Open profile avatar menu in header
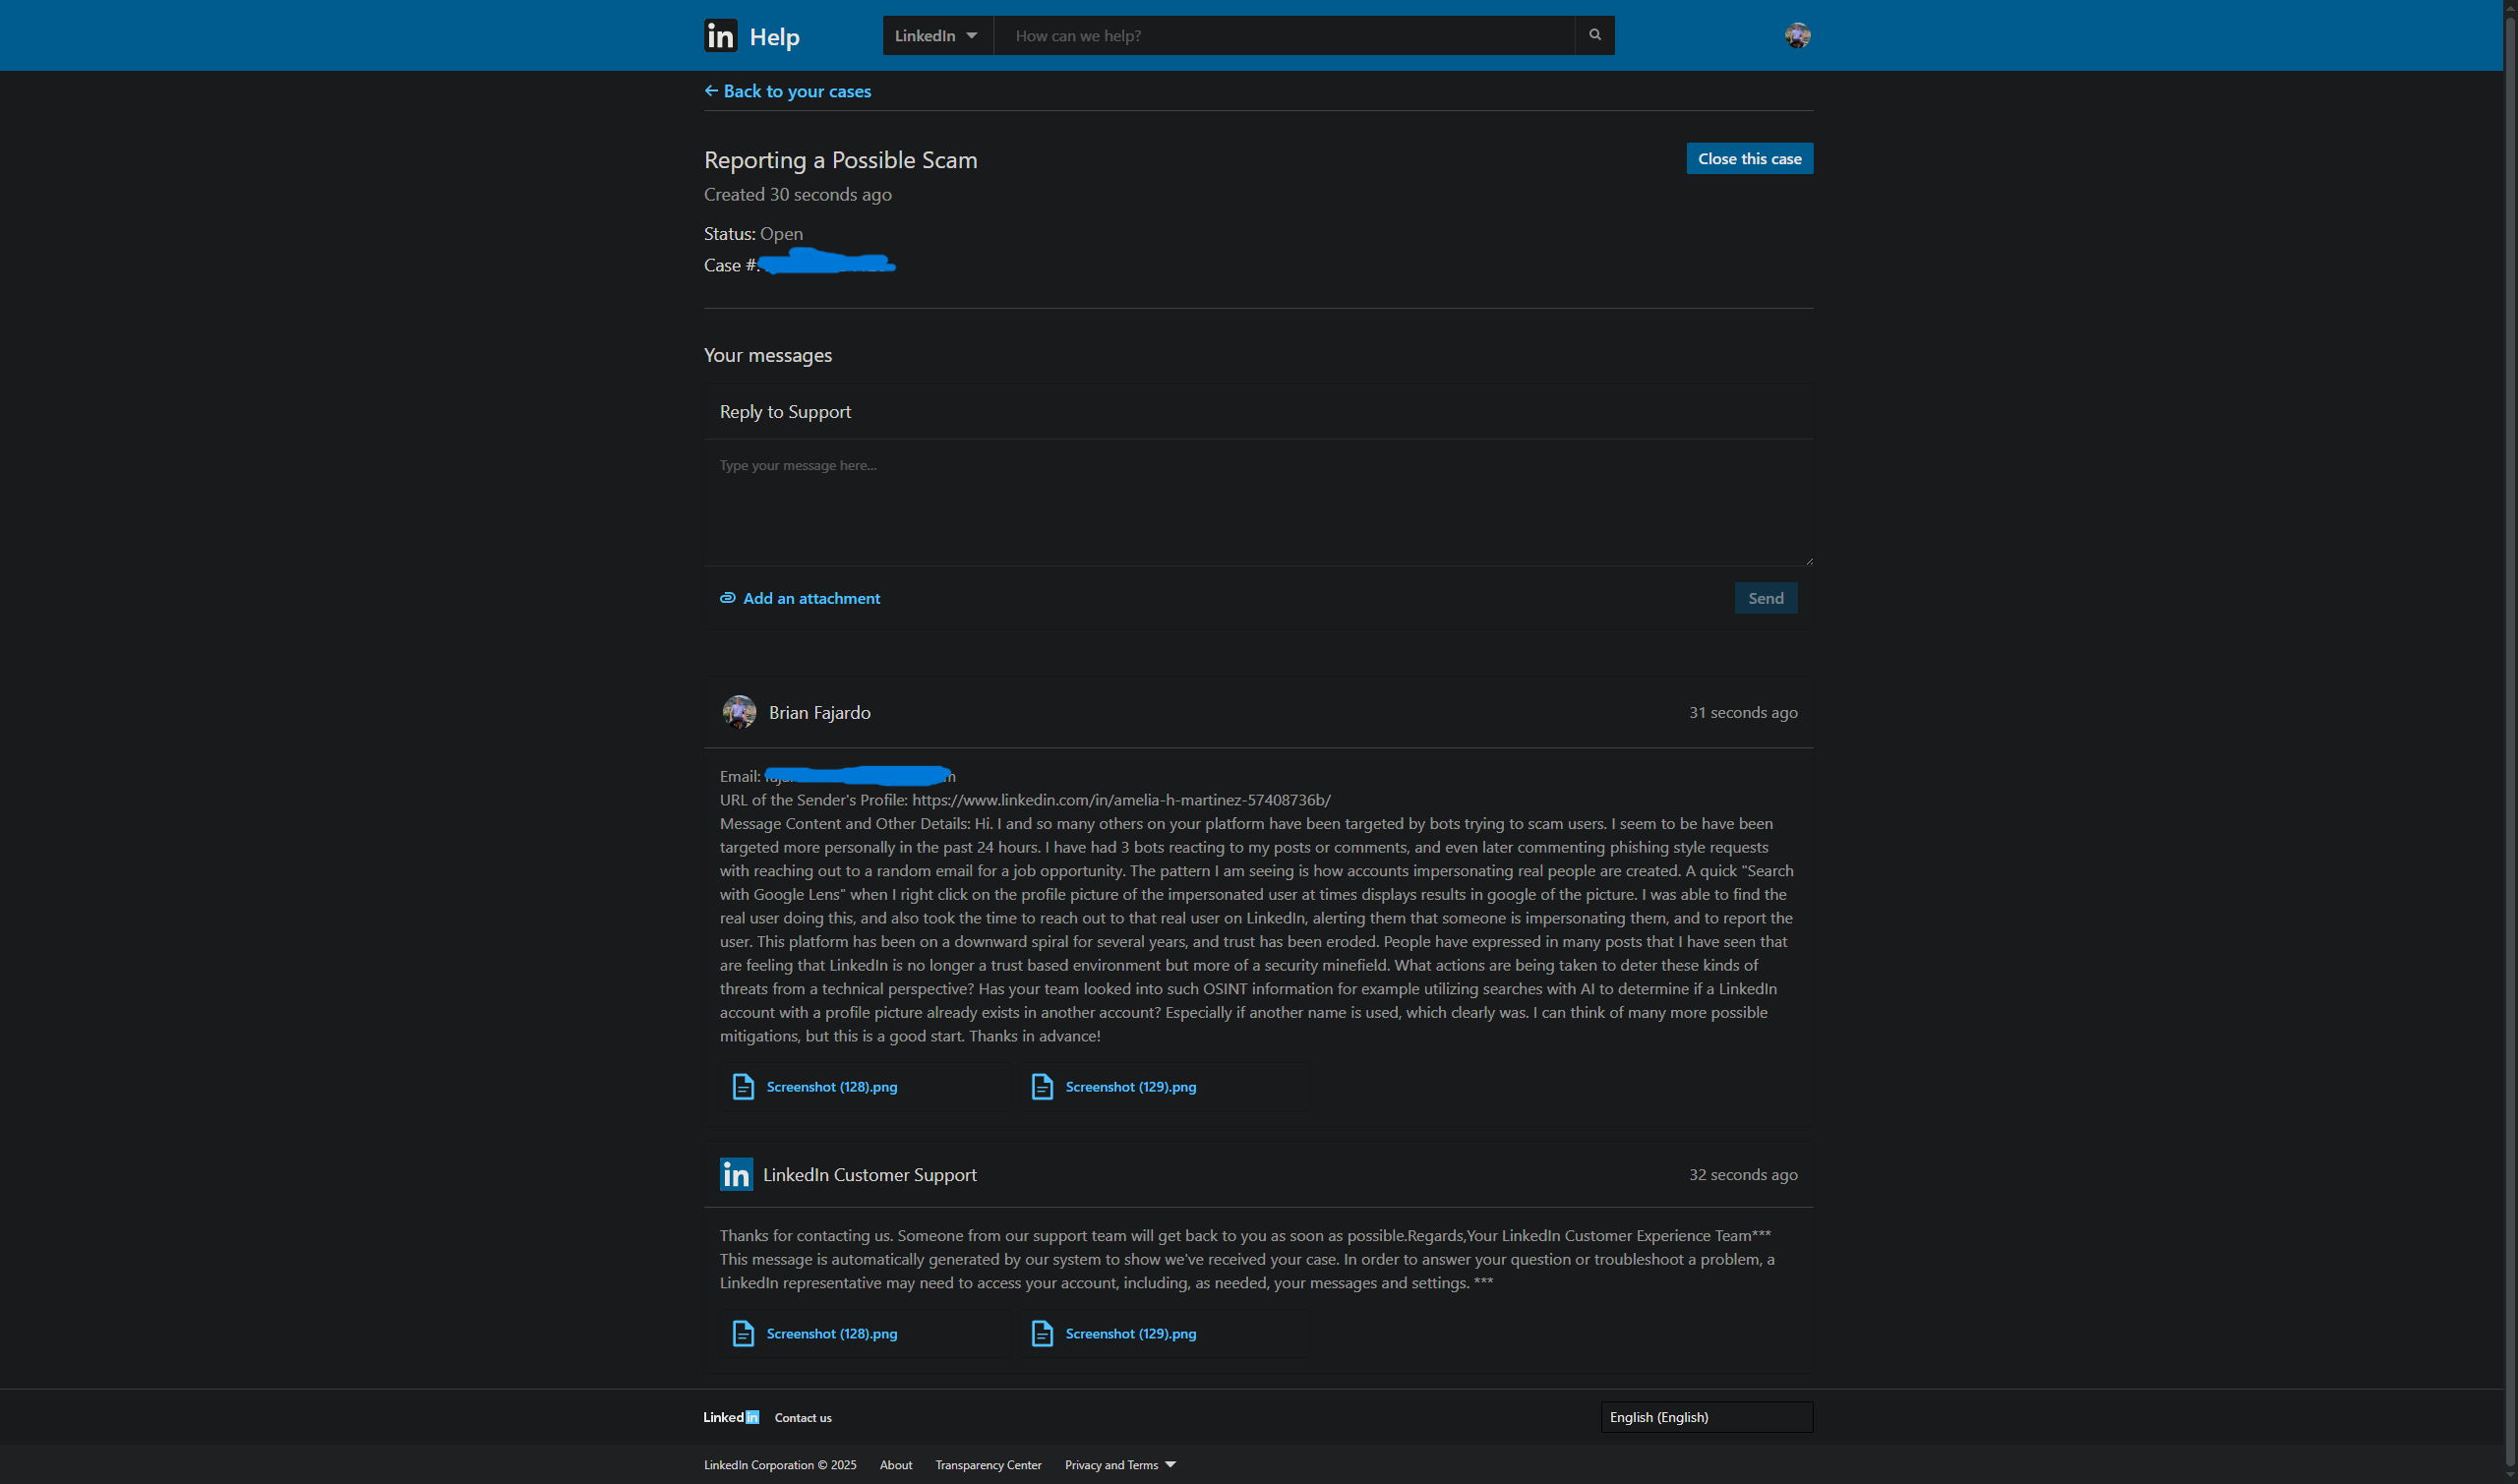The image size is (2518, 1484). [1797, 36]
